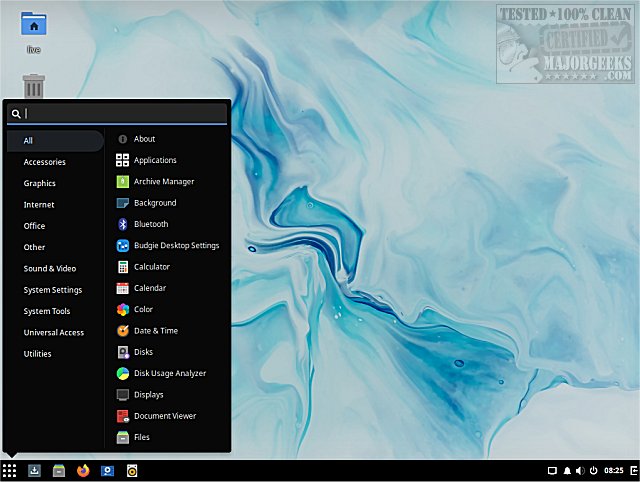Select the Universal Access category
Viewport: 640px width, 482px height.
pyautogui.click(x=55, y=333)
